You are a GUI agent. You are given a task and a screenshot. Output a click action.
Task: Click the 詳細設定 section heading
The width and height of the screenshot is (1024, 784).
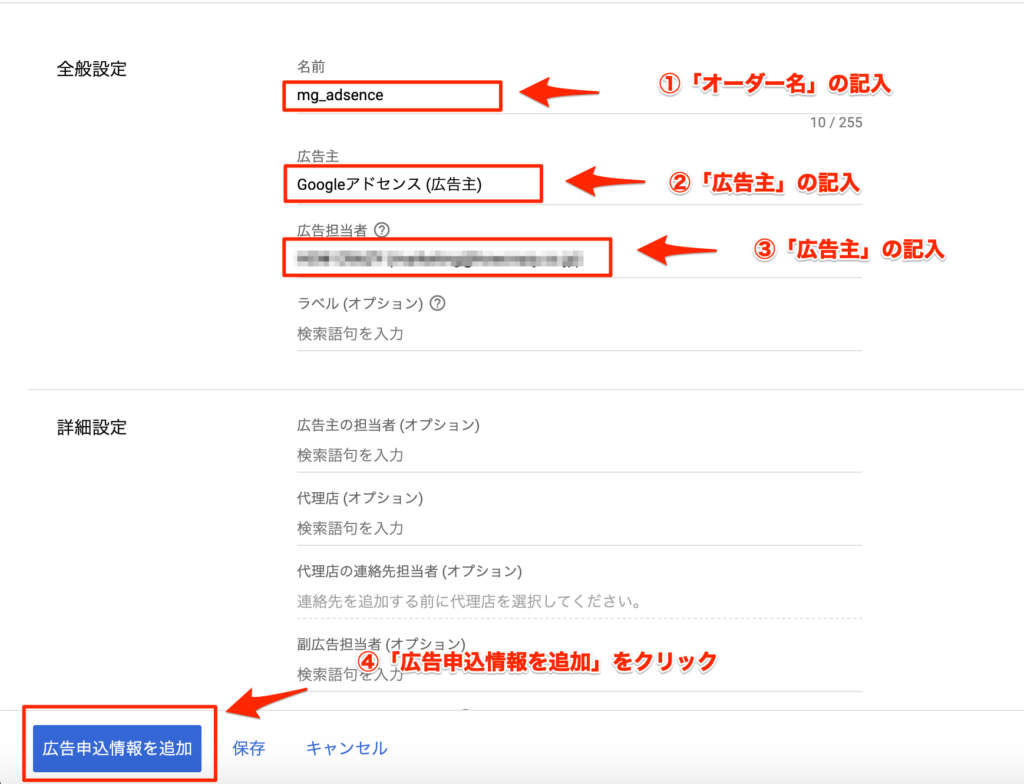(91, 427)
